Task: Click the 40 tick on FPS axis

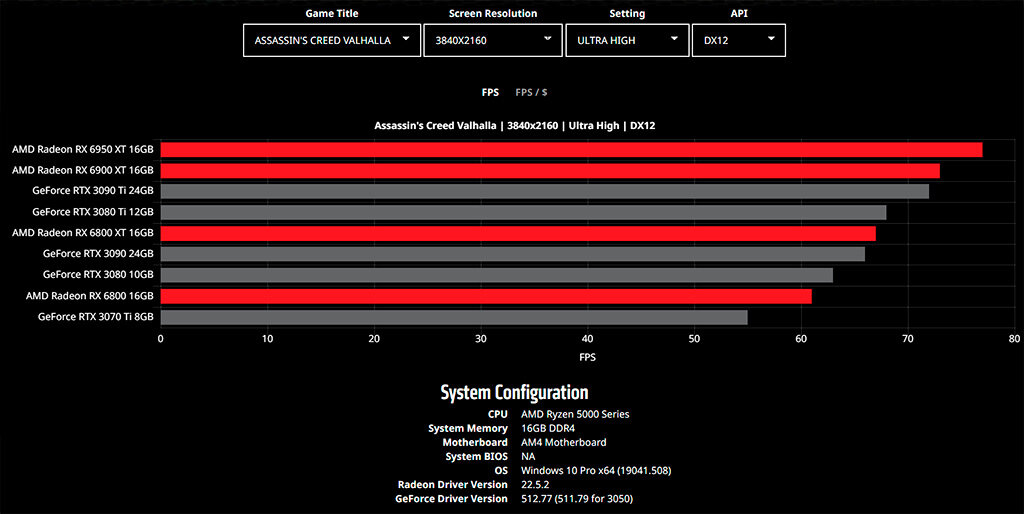Action: pos(587,339)
